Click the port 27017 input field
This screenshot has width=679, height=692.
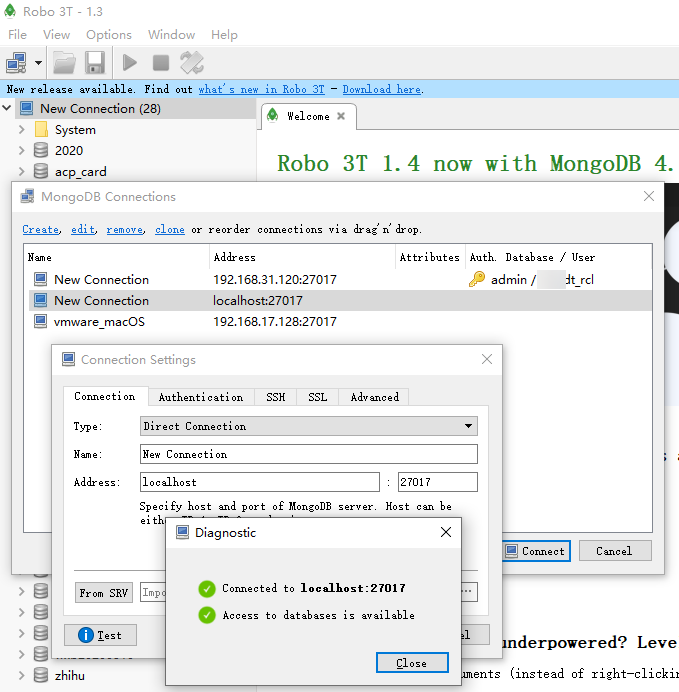437,482
